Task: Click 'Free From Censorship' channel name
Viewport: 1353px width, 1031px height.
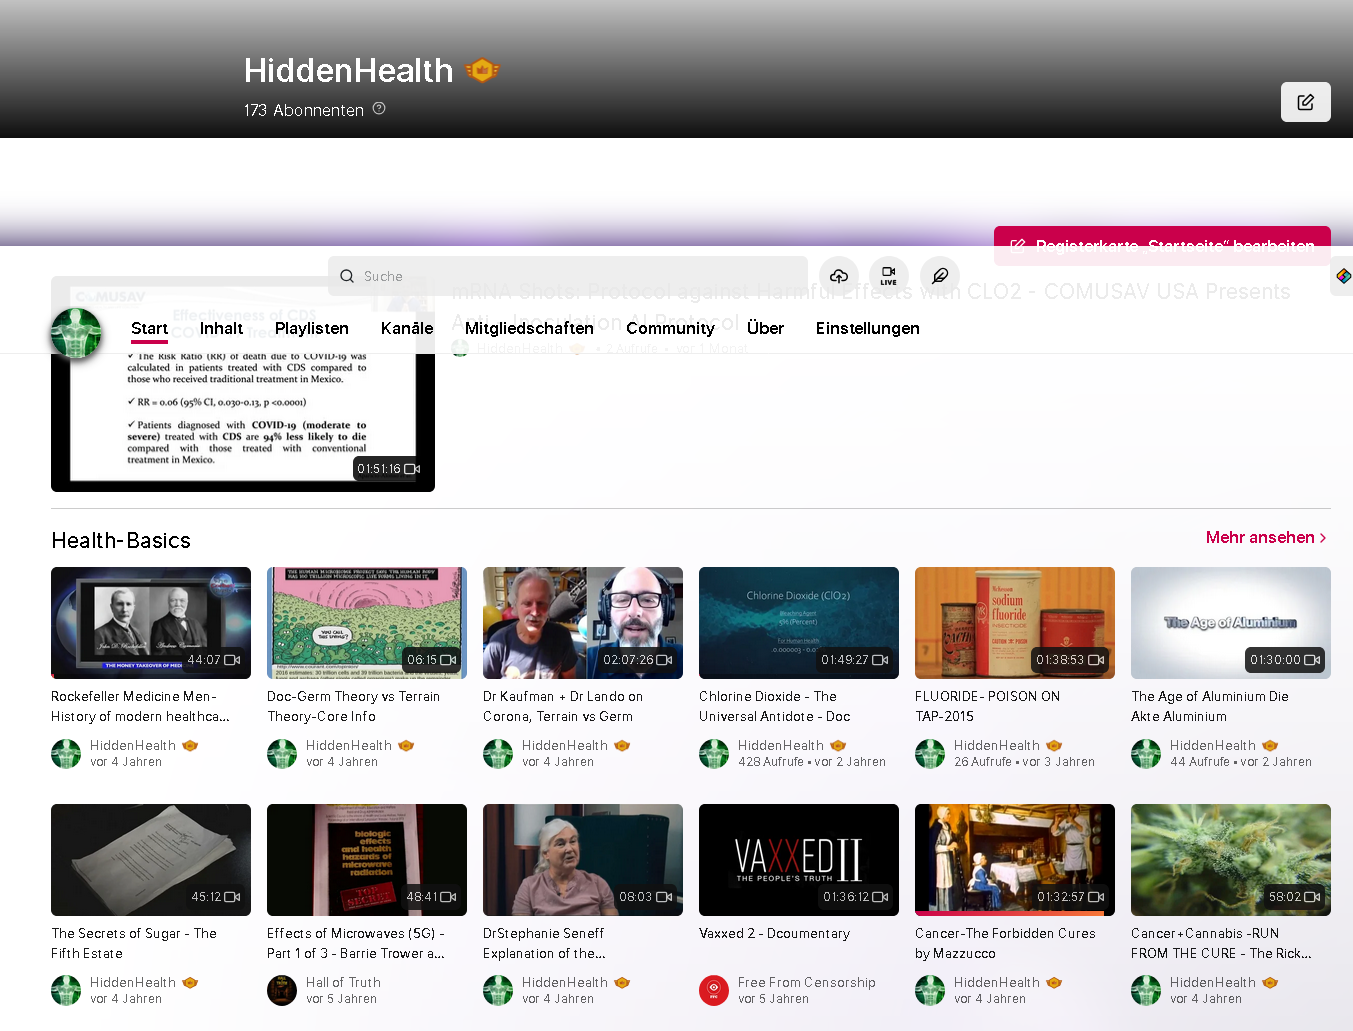Action: (x=807, y=983)
